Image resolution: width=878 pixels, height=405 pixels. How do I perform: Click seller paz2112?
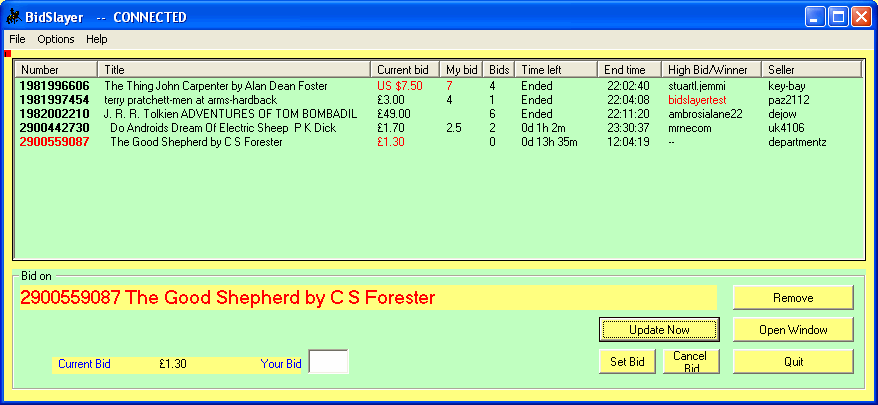pos(789,100)
